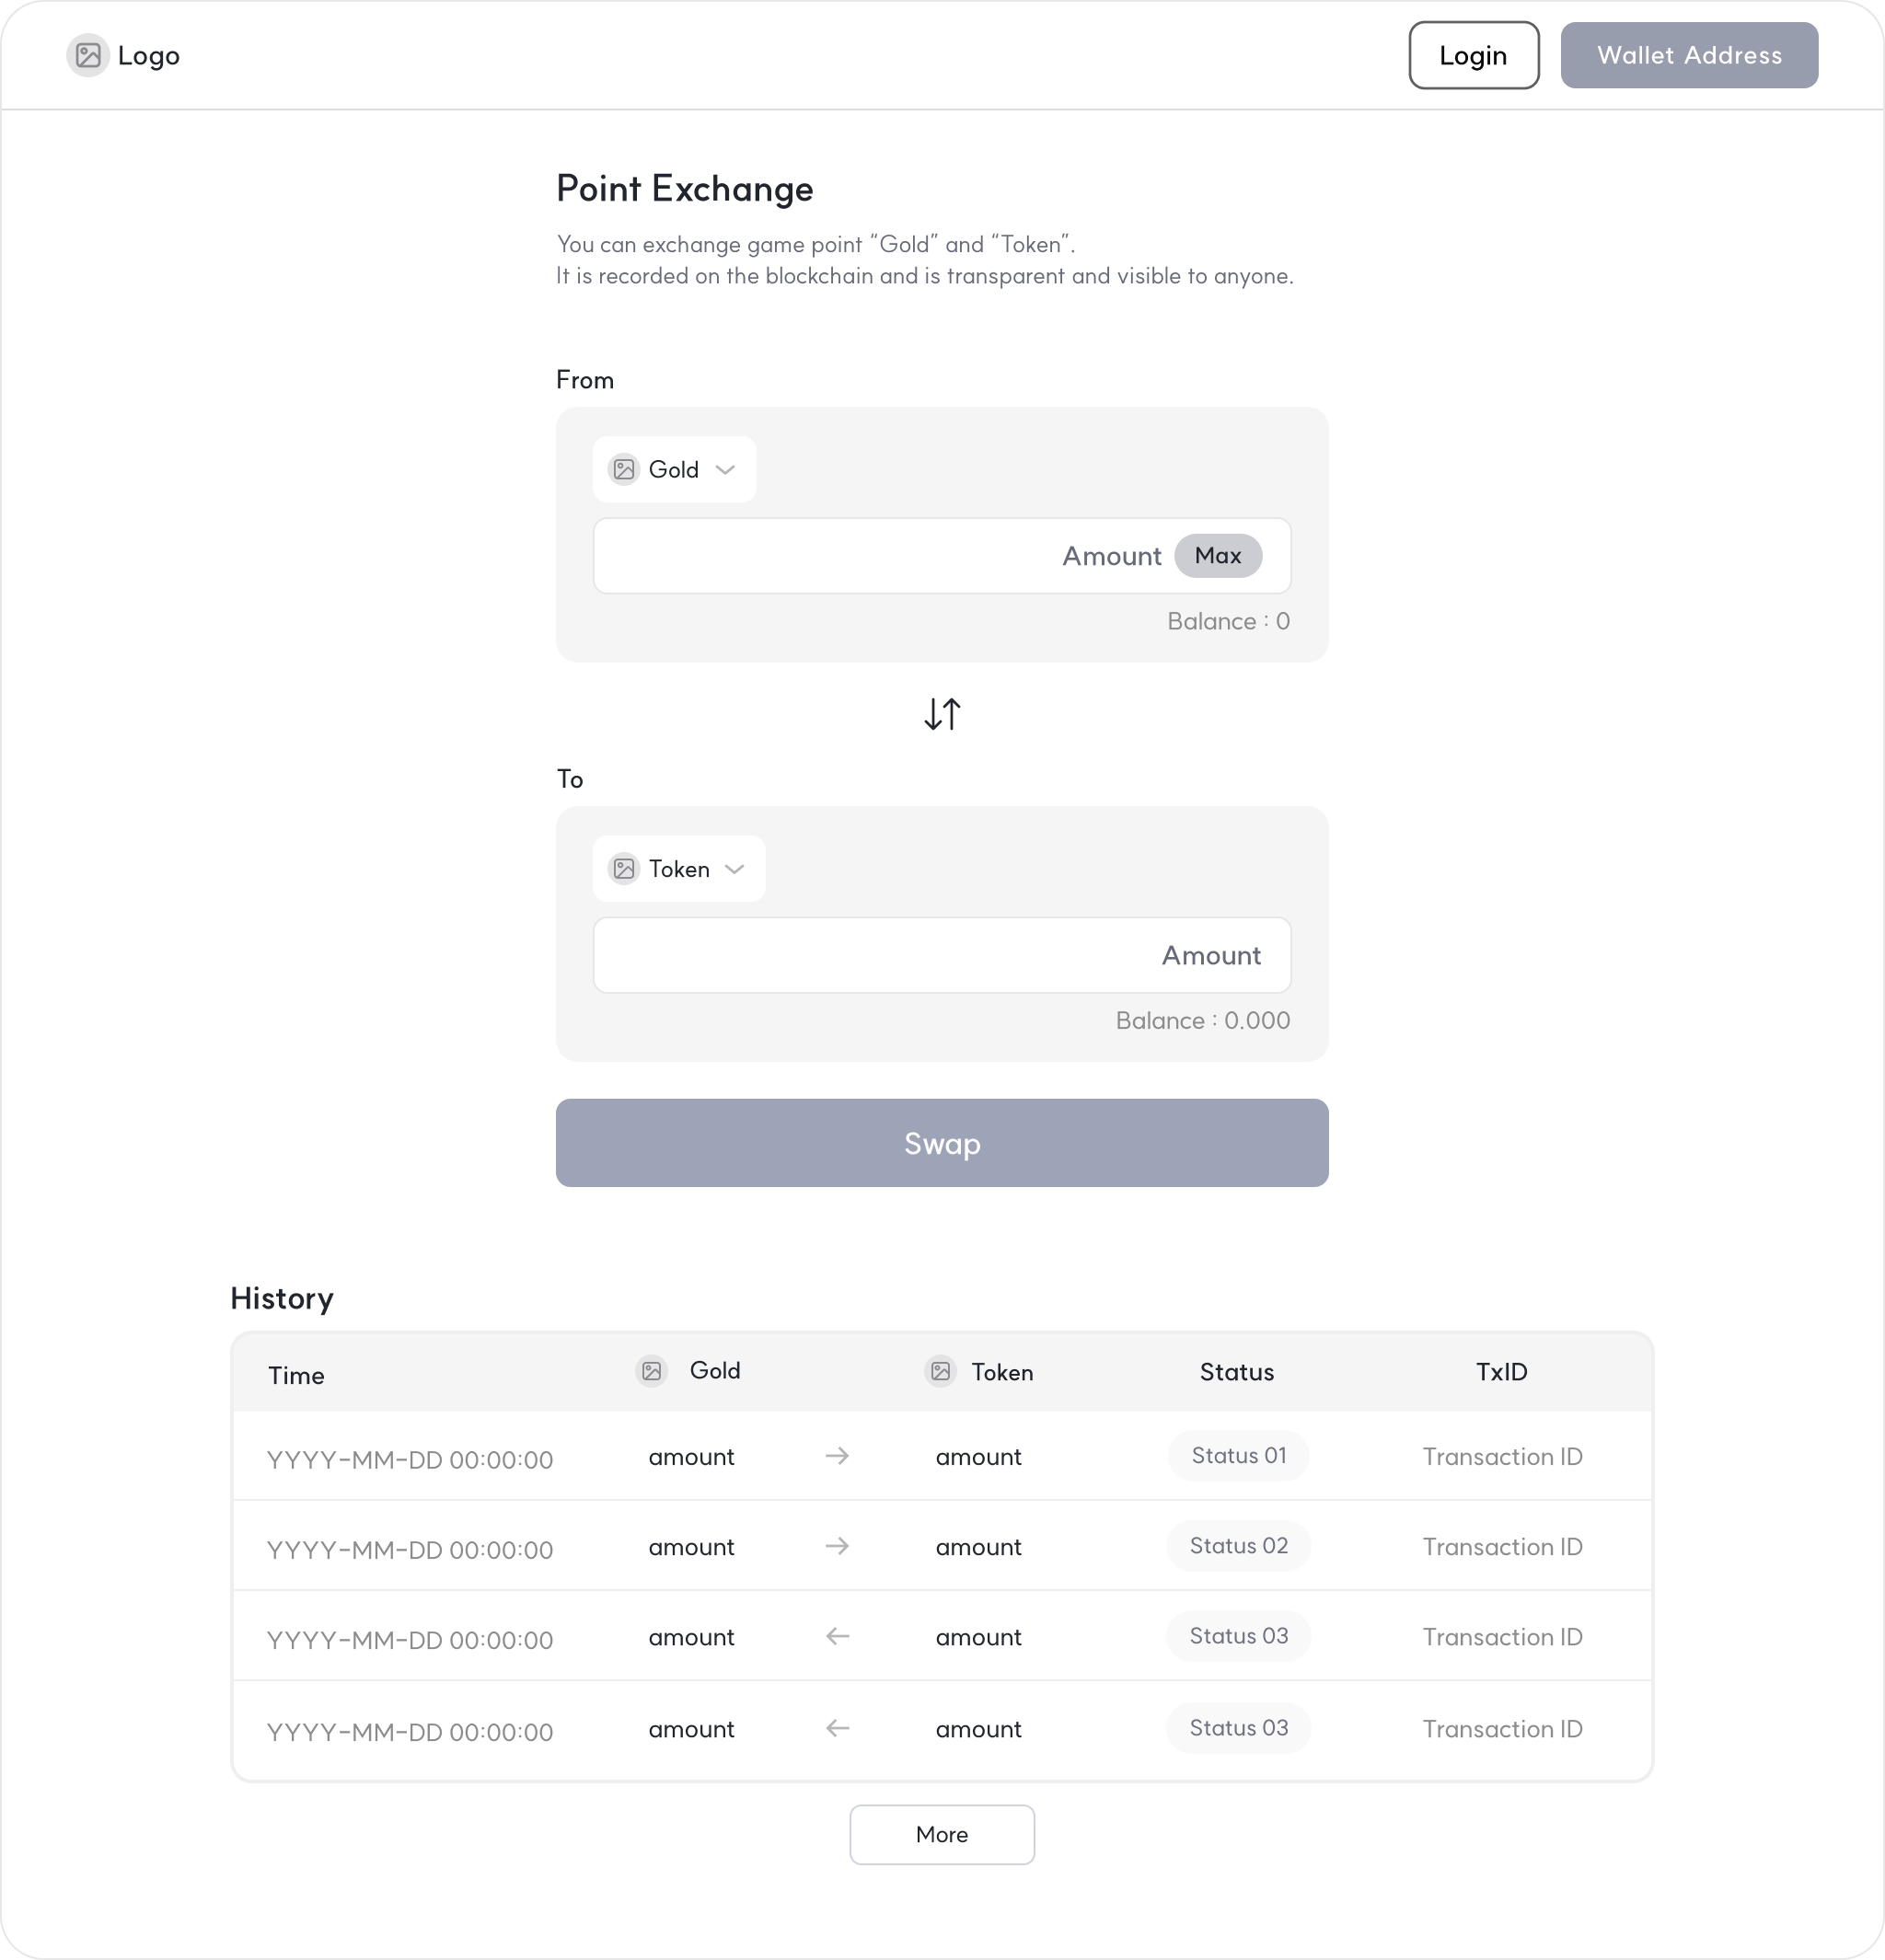Load more history with More button
1885x1960 pixels.
[942, 1834]
